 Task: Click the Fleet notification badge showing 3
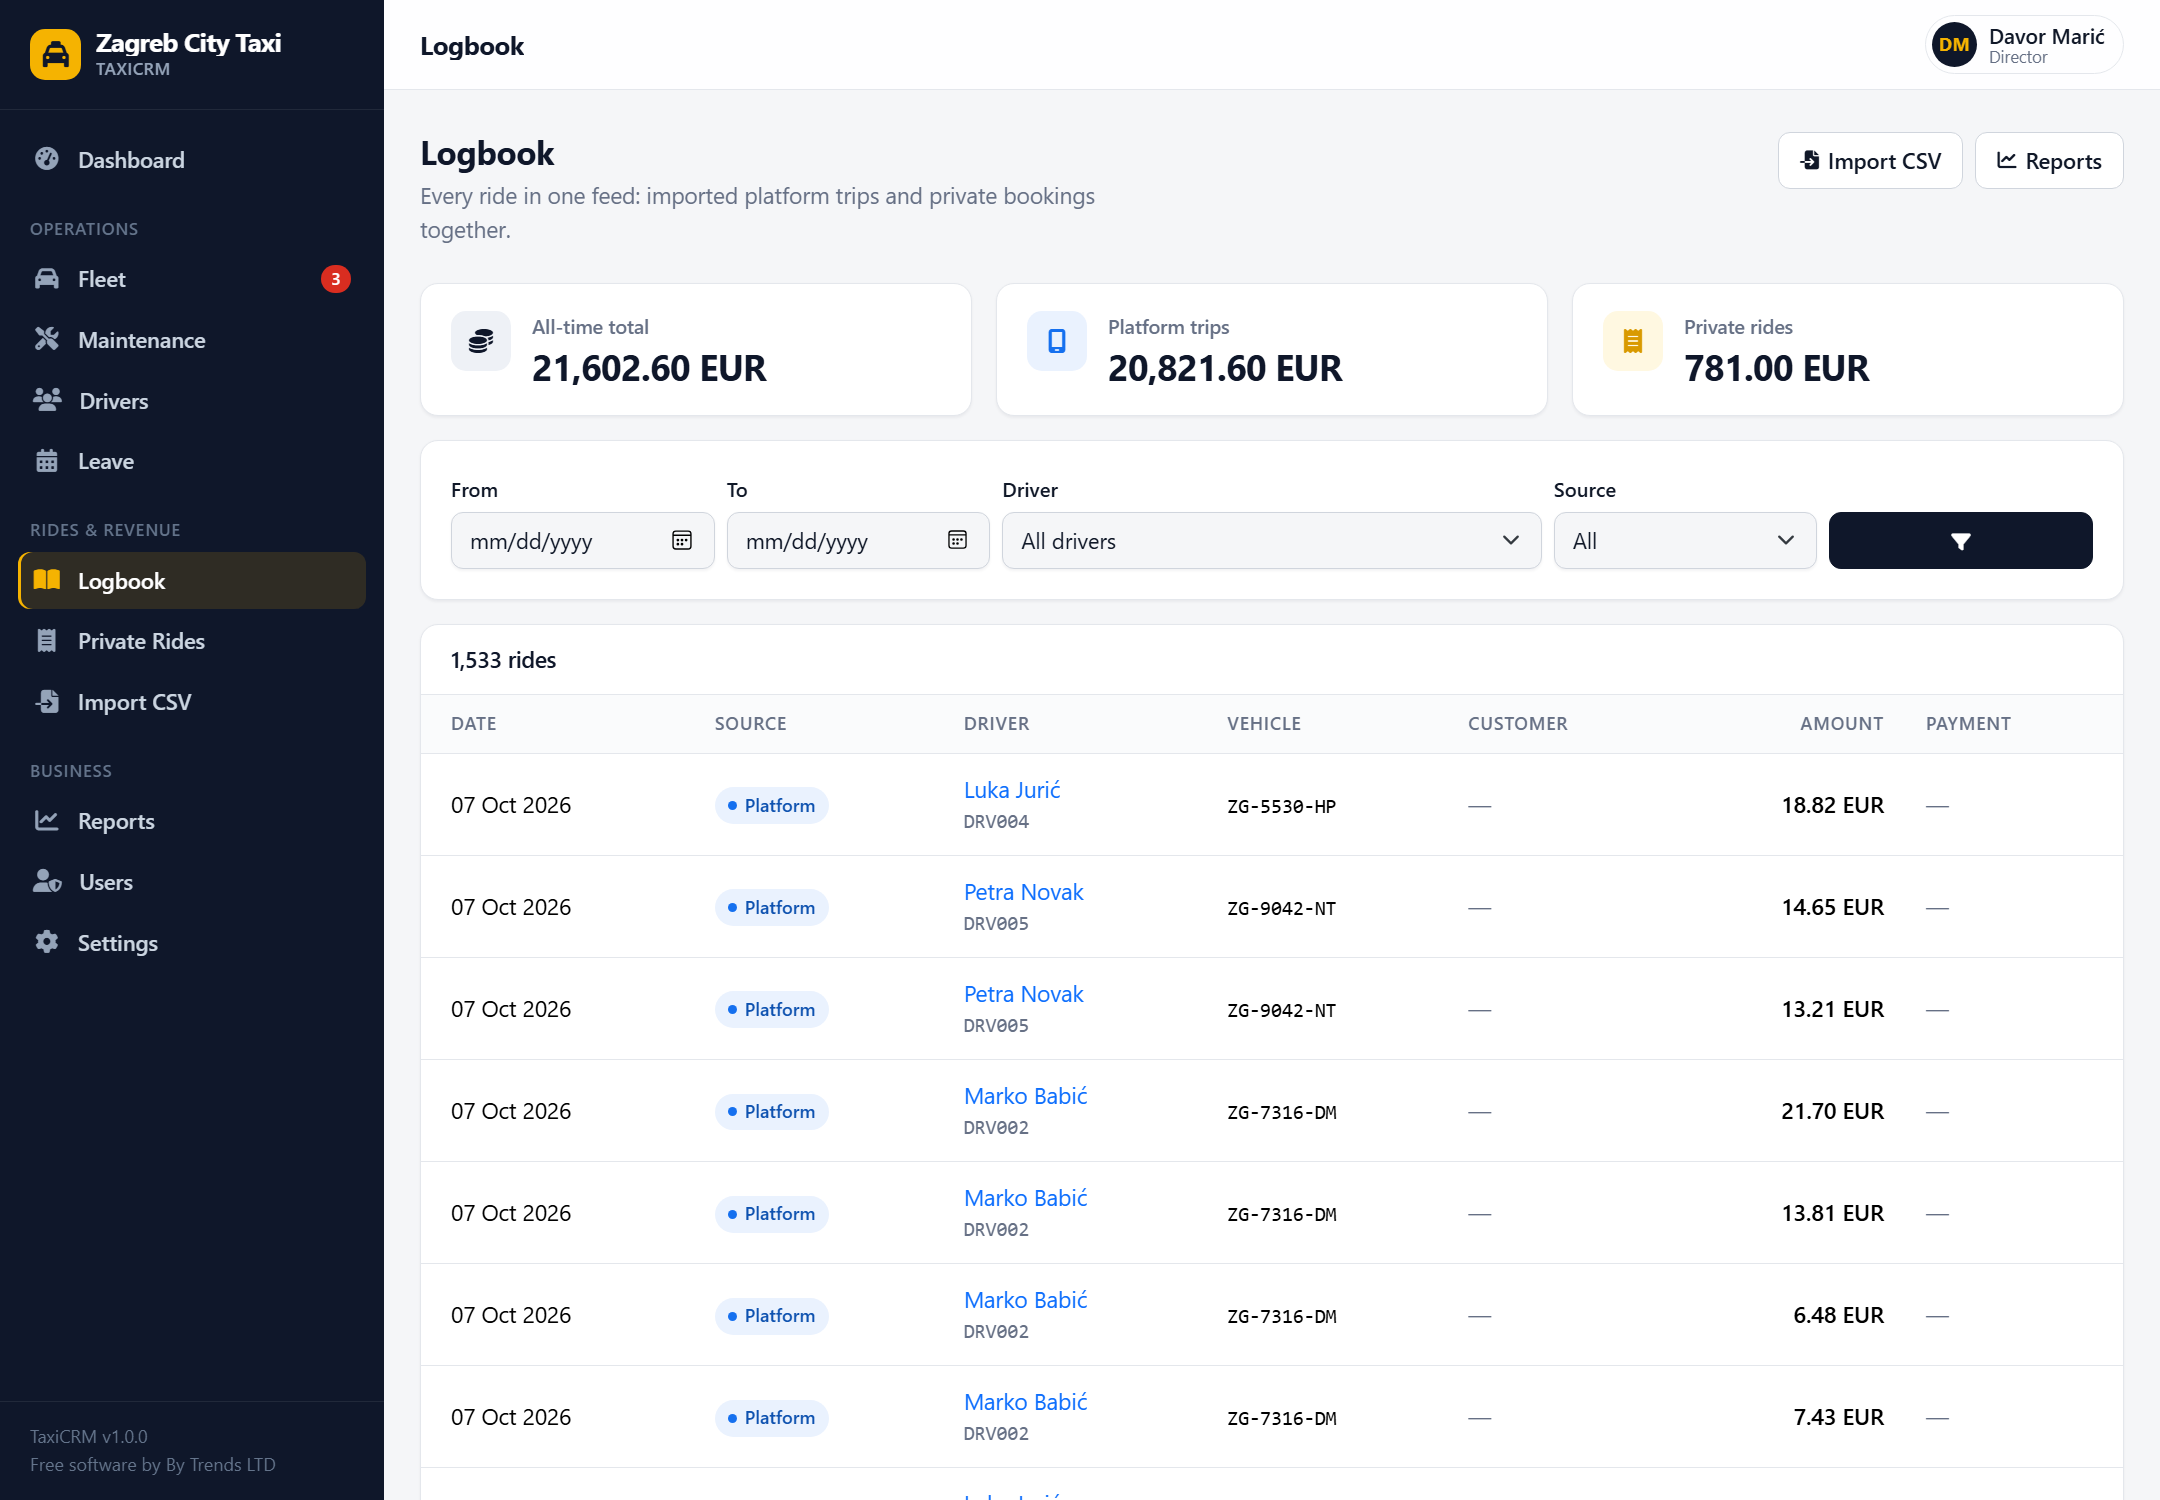(x=336, y=279)
